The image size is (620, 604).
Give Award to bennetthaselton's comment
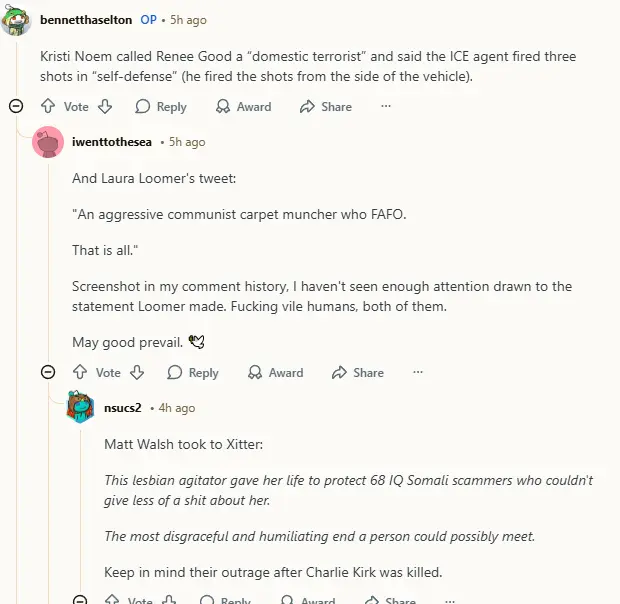click(x=243, y=106)
